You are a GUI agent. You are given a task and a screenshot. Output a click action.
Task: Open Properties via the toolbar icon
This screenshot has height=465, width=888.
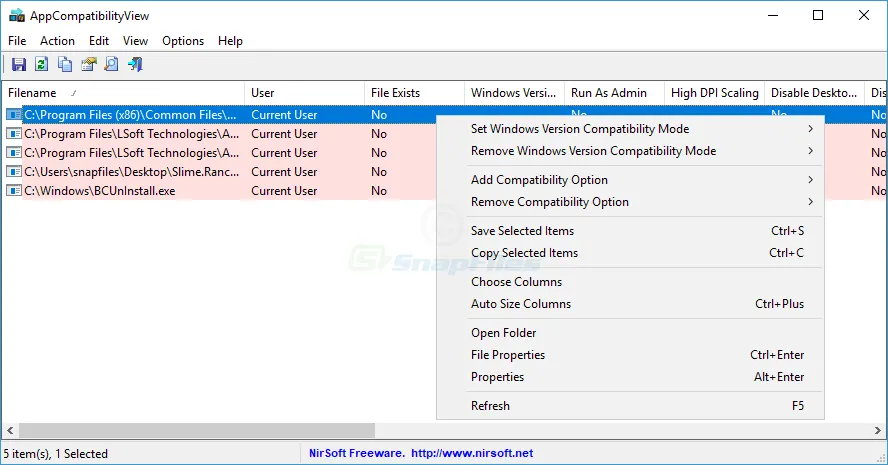(88, 65)
